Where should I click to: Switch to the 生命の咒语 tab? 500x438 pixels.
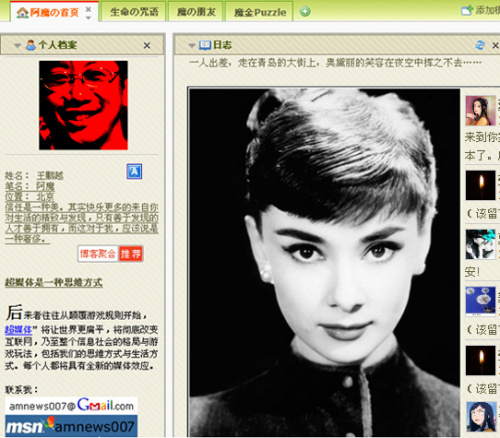point(134,12)
